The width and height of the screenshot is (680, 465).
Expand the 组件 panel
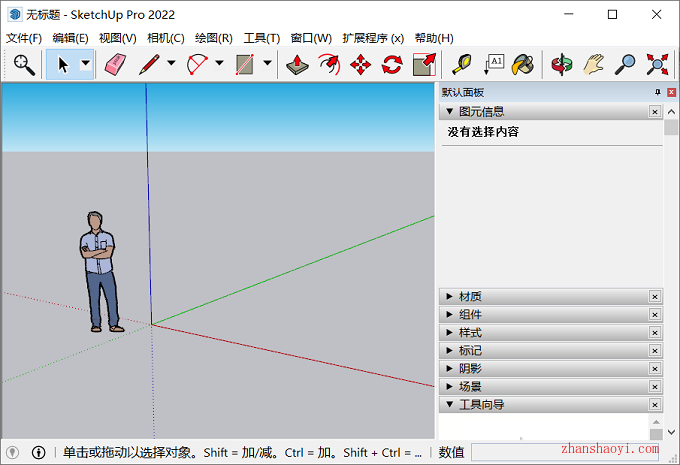tap(450, 314)
